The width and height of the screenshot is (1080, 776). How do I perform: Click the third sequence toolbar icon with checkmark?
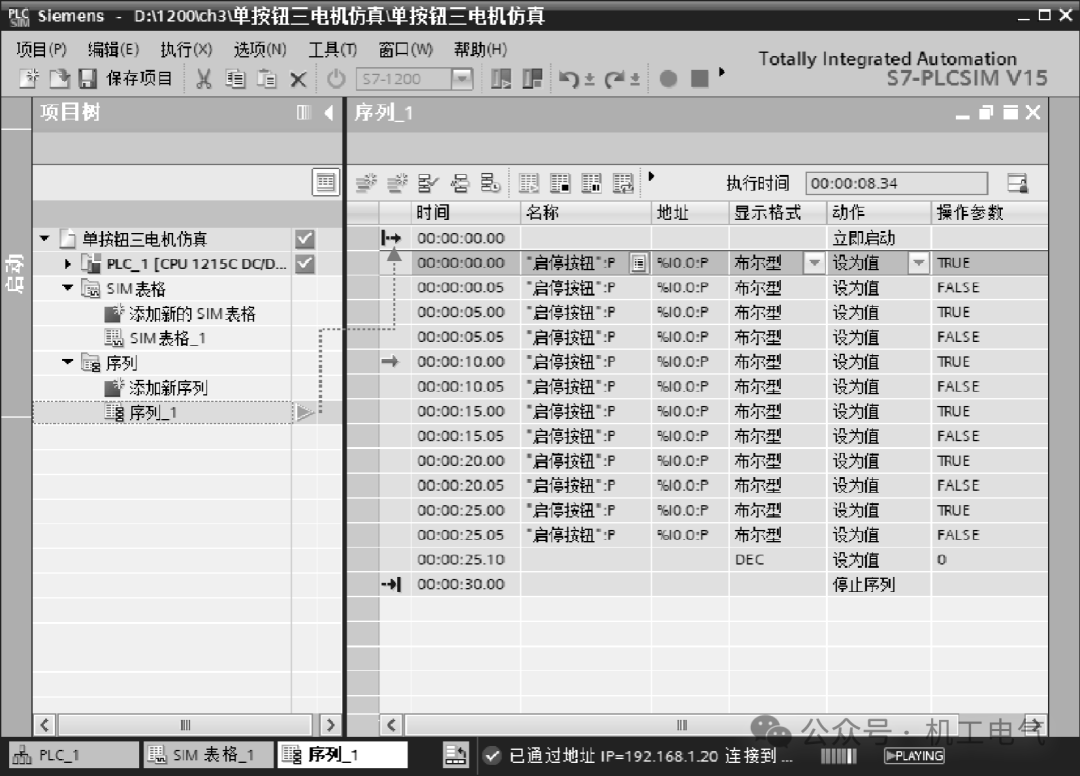point(428,183)
